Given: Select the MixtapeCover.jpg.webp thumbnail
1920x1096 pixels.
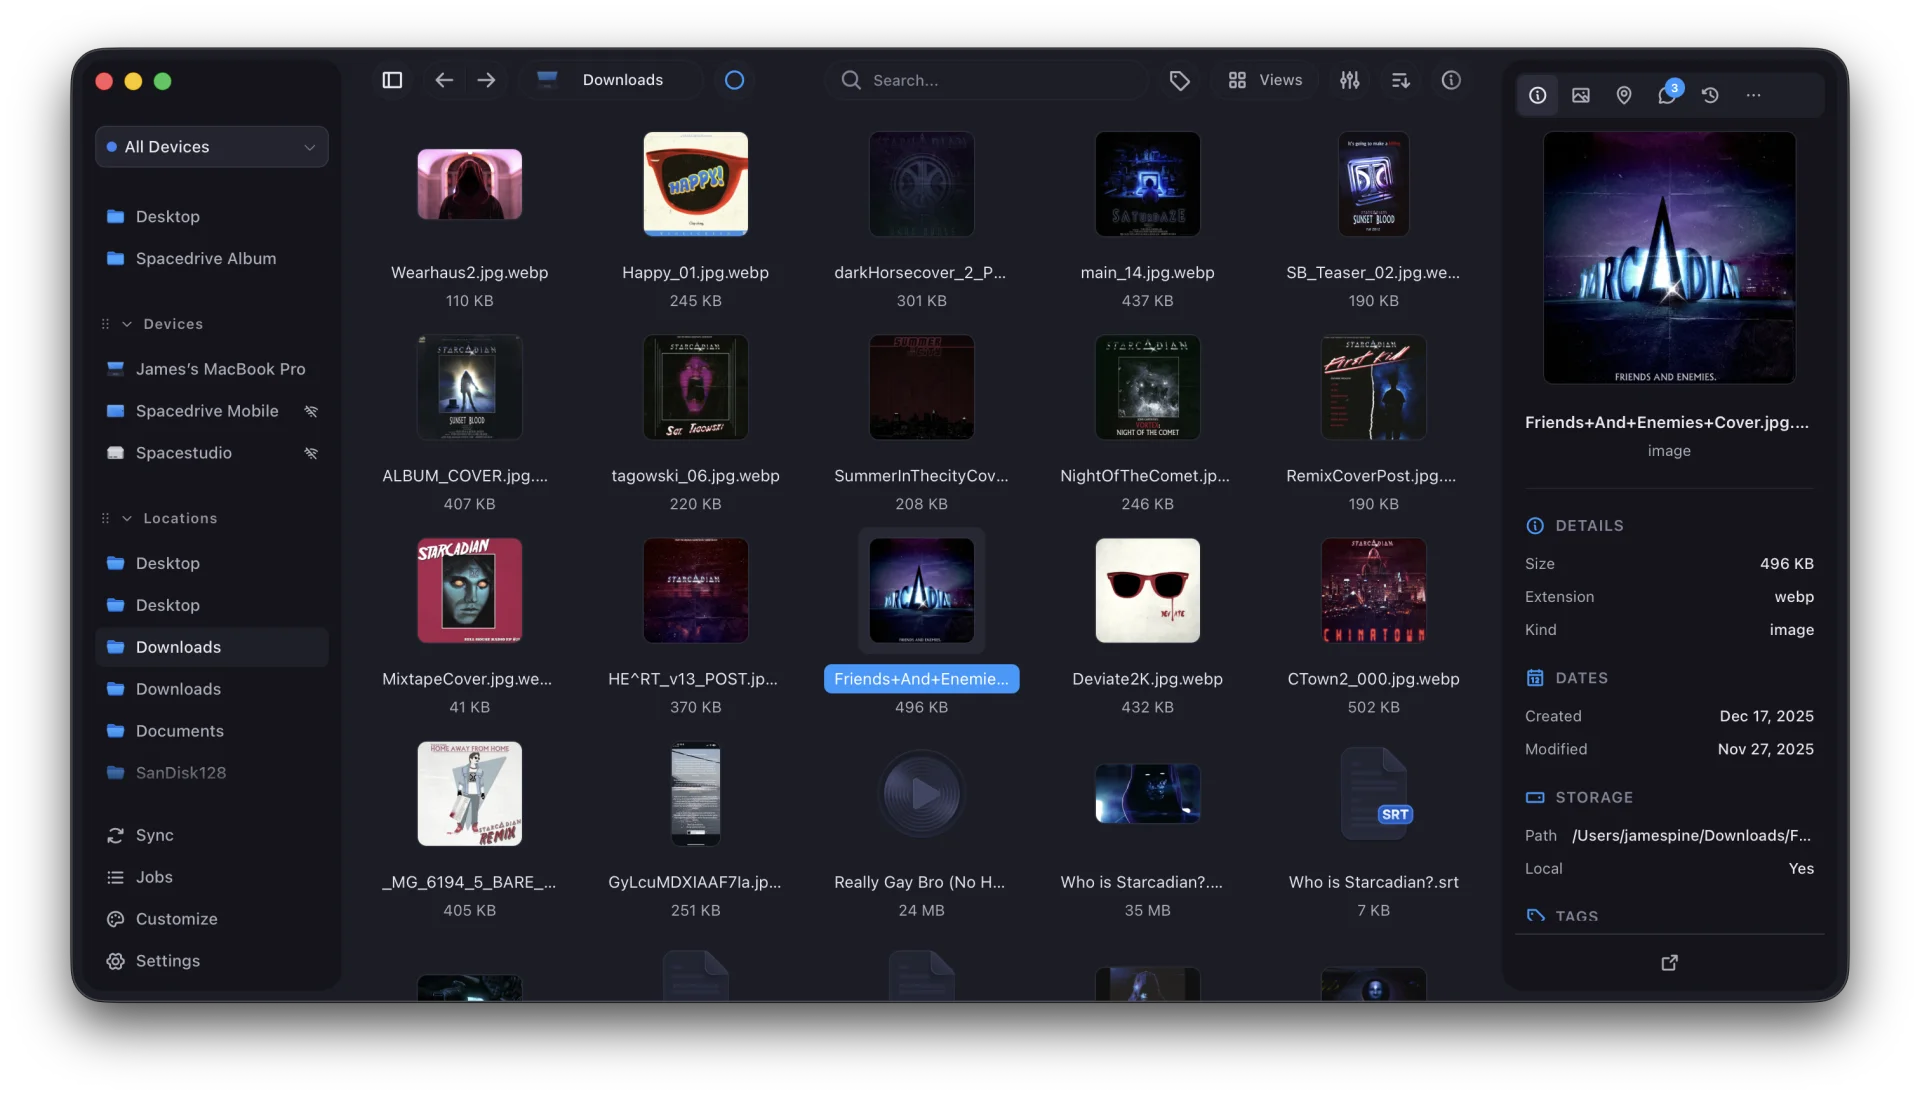Looking at the screenshot, I should [469, 590].
